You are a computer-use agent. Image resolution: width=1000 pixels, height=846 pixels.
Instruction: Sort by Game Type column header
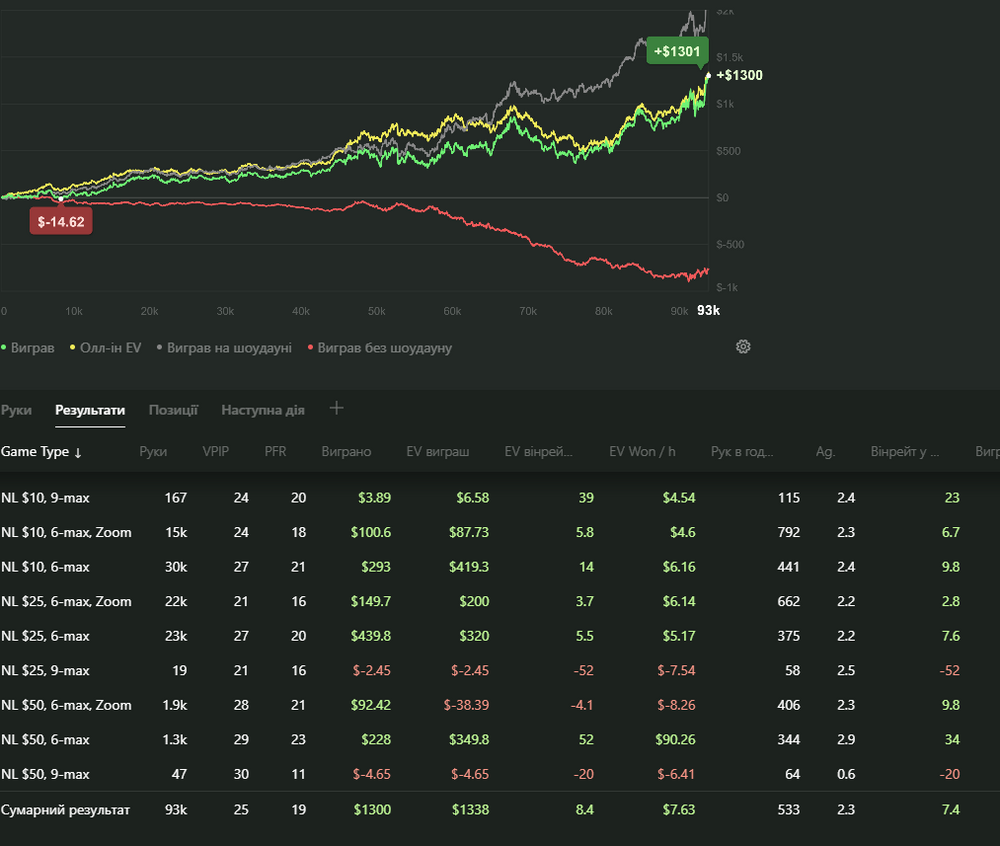41,452
